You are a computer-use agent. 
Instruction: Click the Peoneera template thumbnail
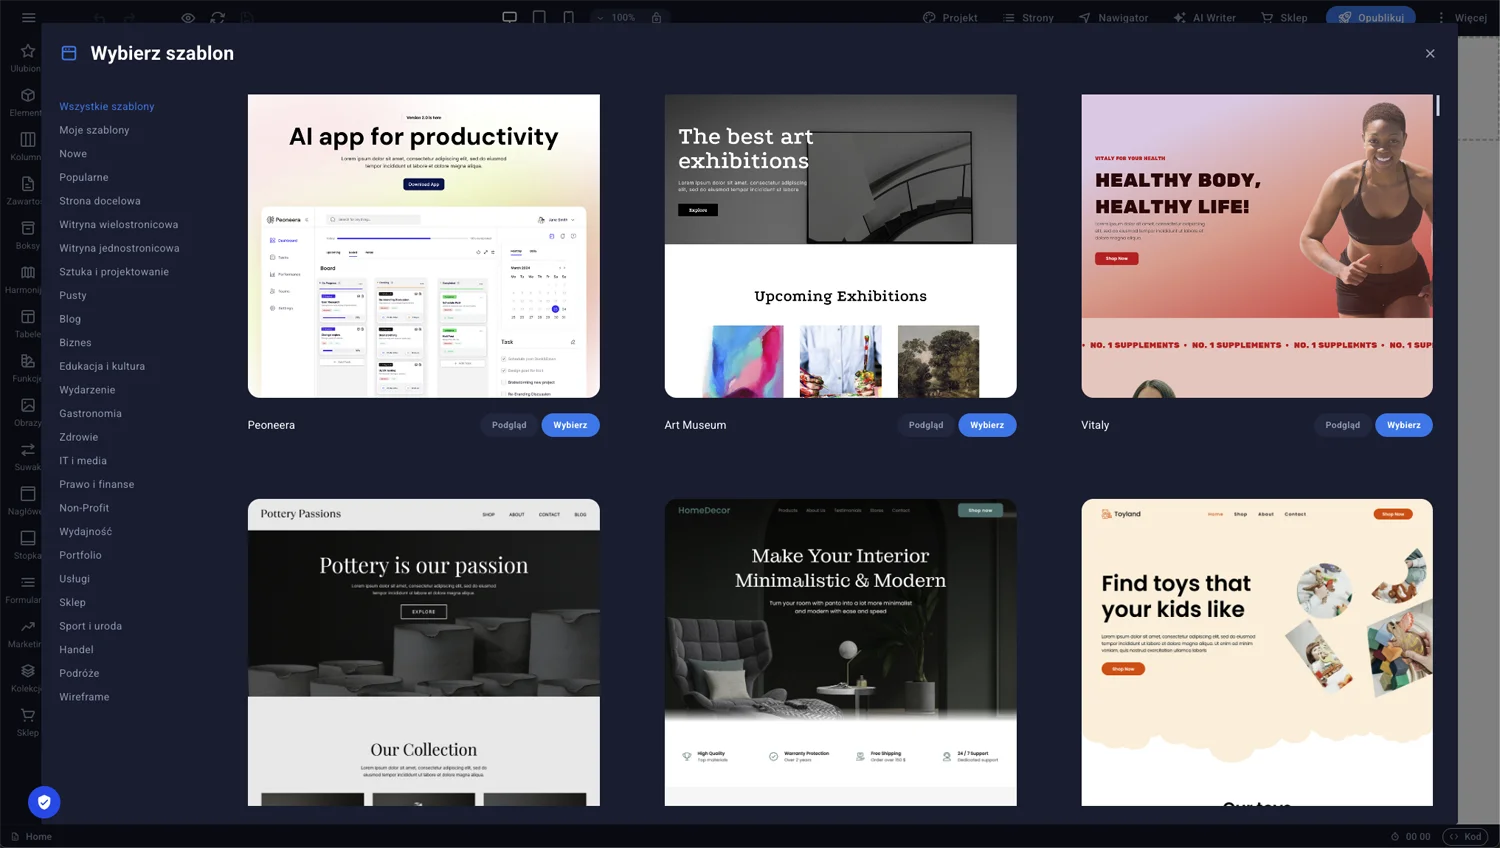424,245
